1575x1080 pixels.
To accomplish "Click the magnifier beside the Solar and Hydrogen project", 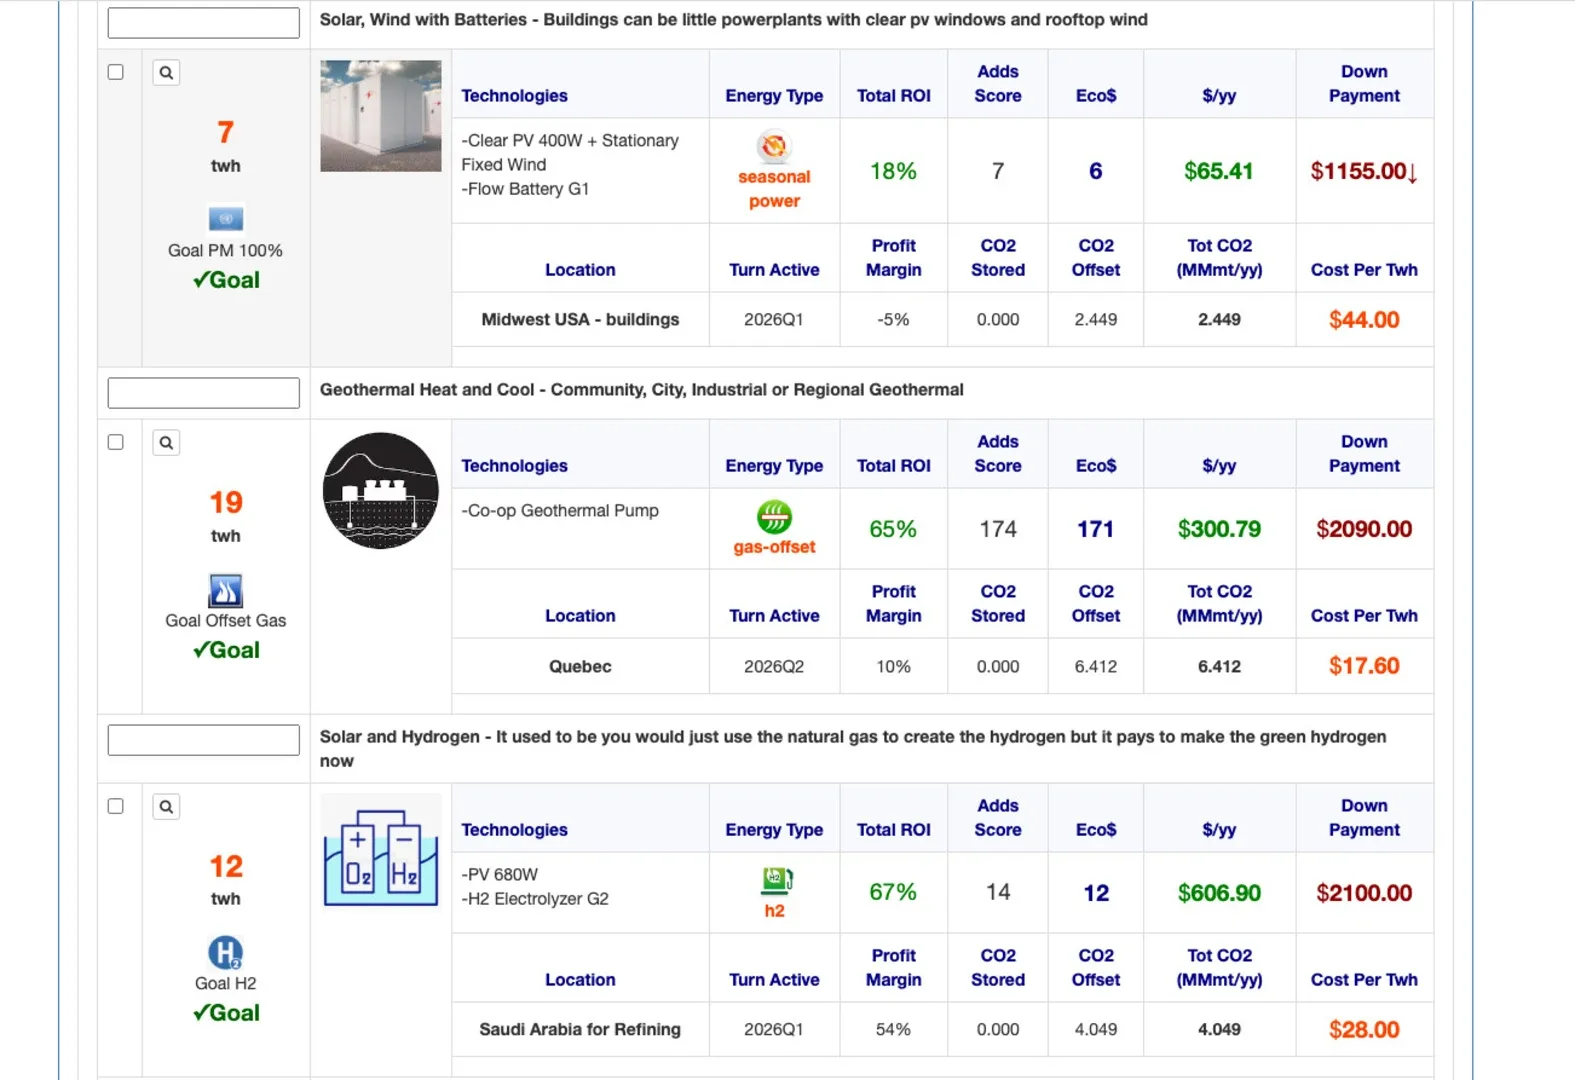I will [166, 806].
